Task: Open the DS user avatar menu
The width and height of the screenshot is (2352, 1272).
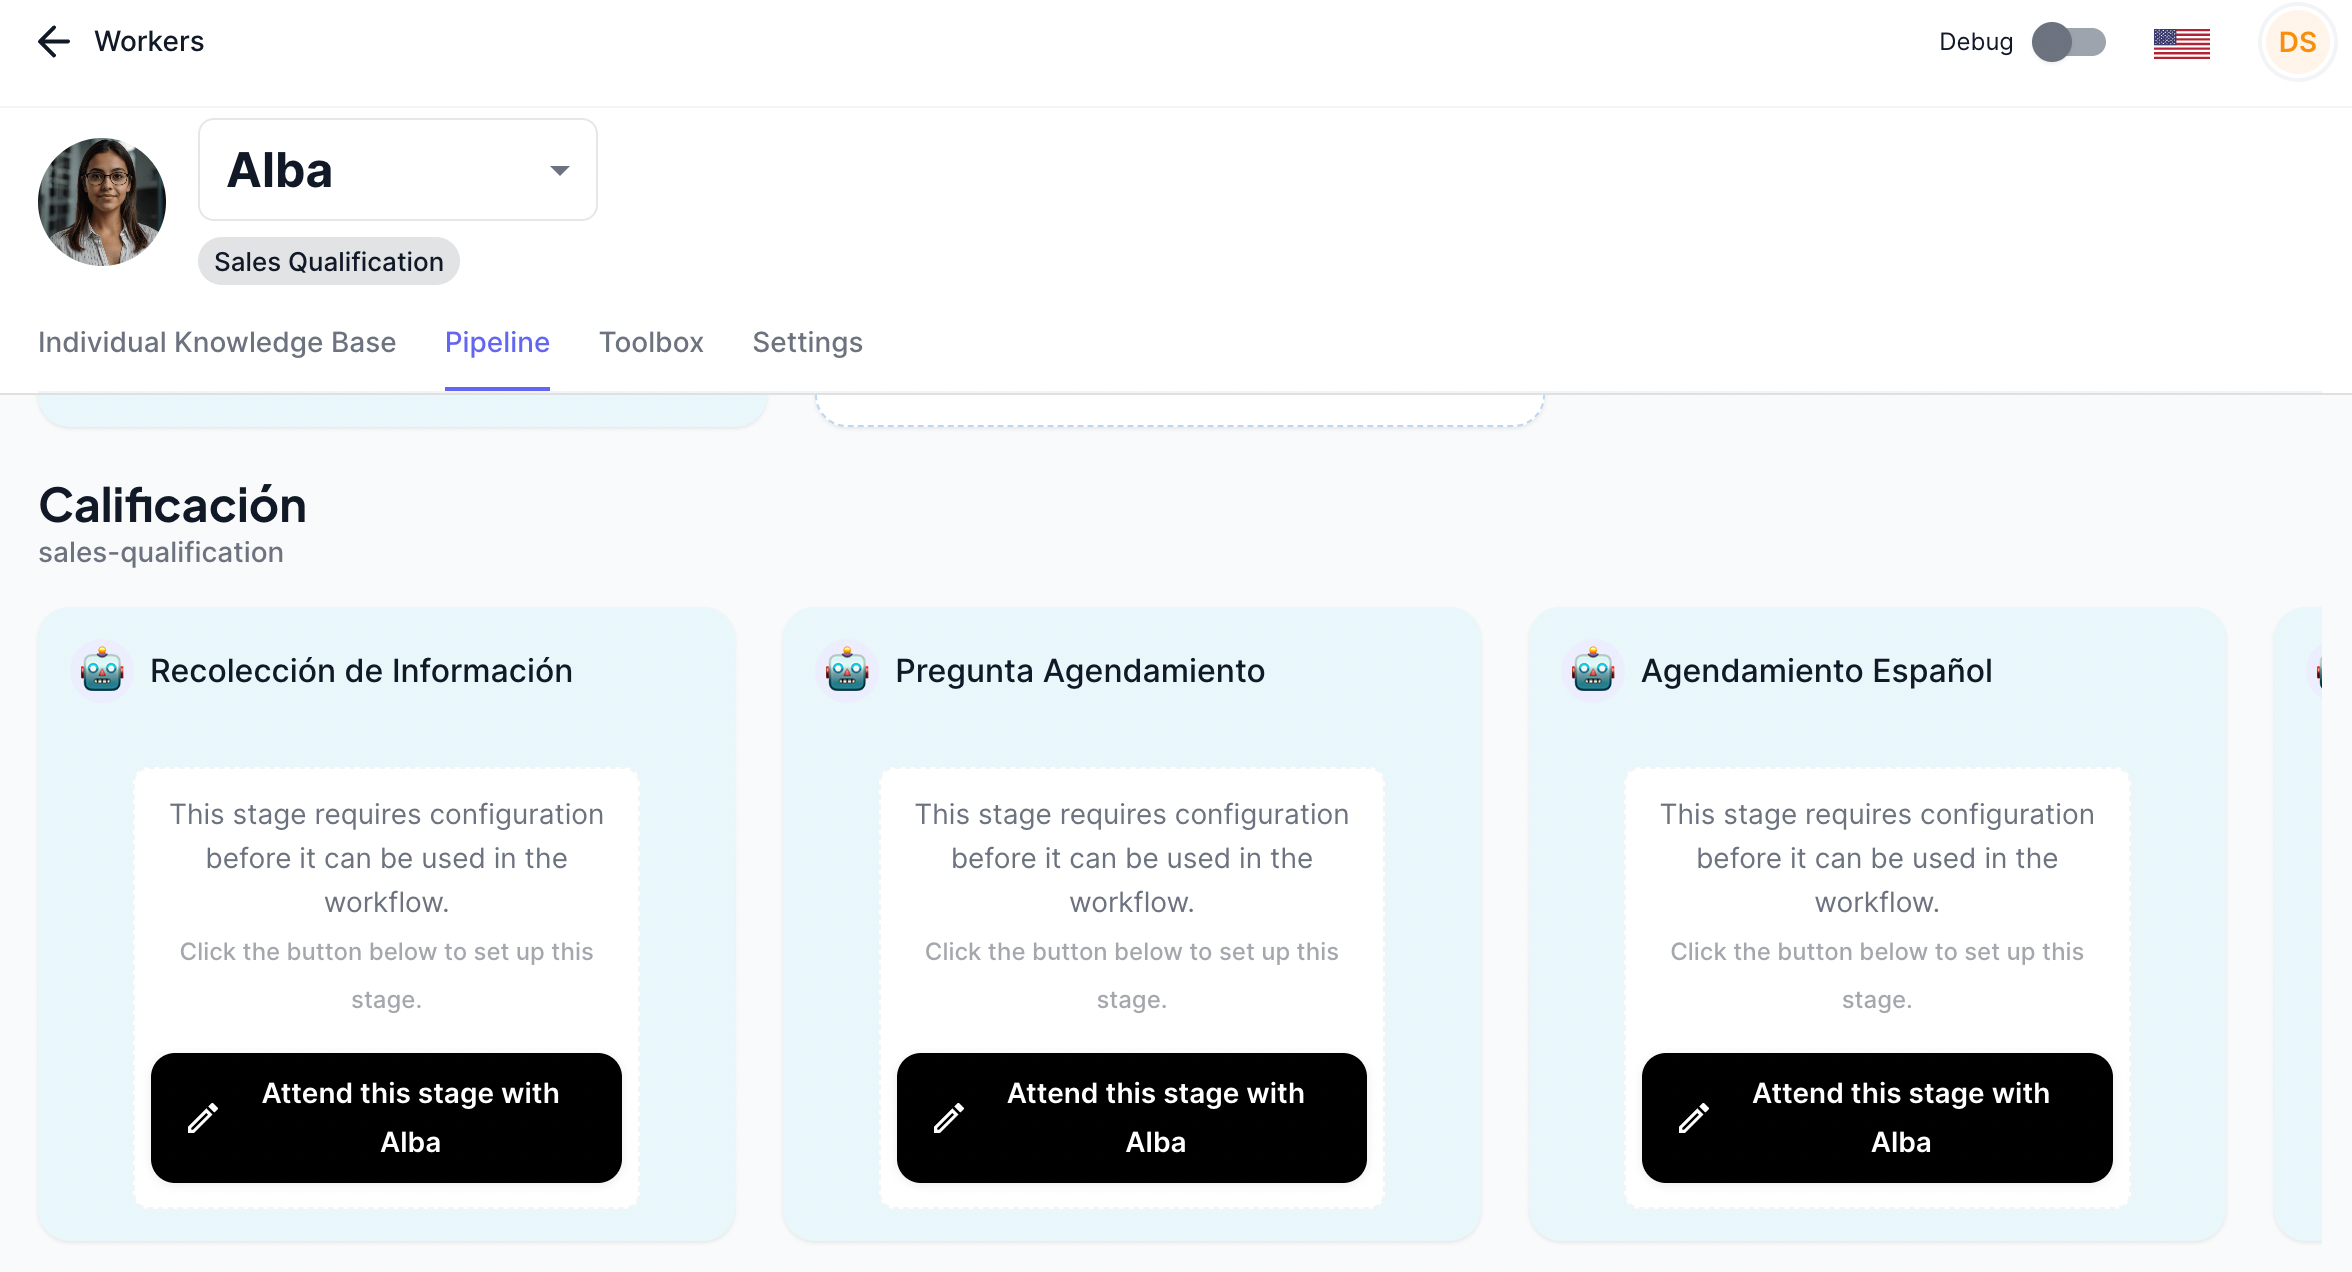Action: coord(2297,42)
